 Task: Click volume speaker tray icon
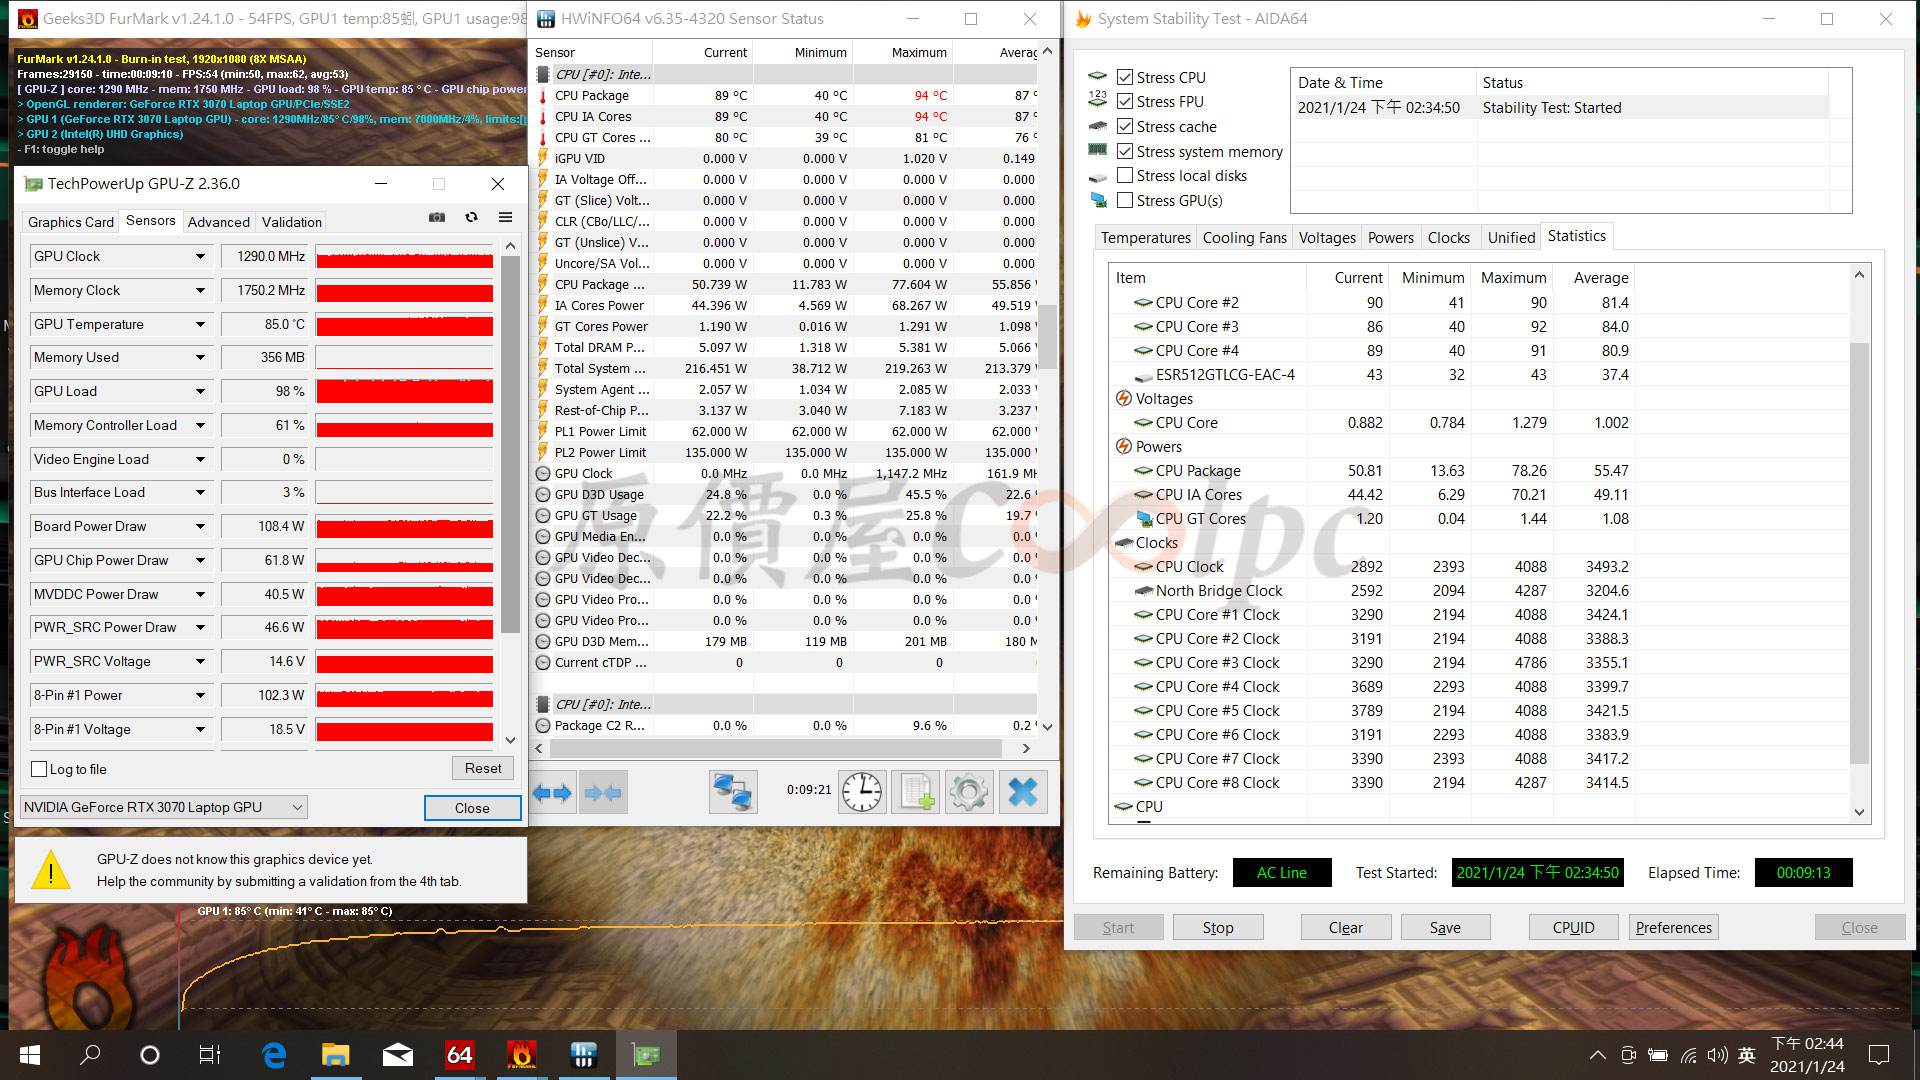1718,1055
